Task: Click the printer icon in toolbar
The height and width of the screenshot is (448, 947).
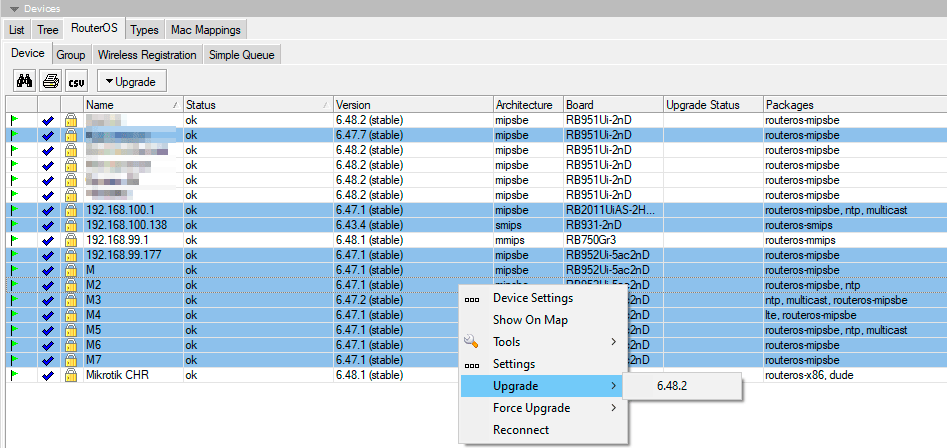Action: [x=50, y=81]
